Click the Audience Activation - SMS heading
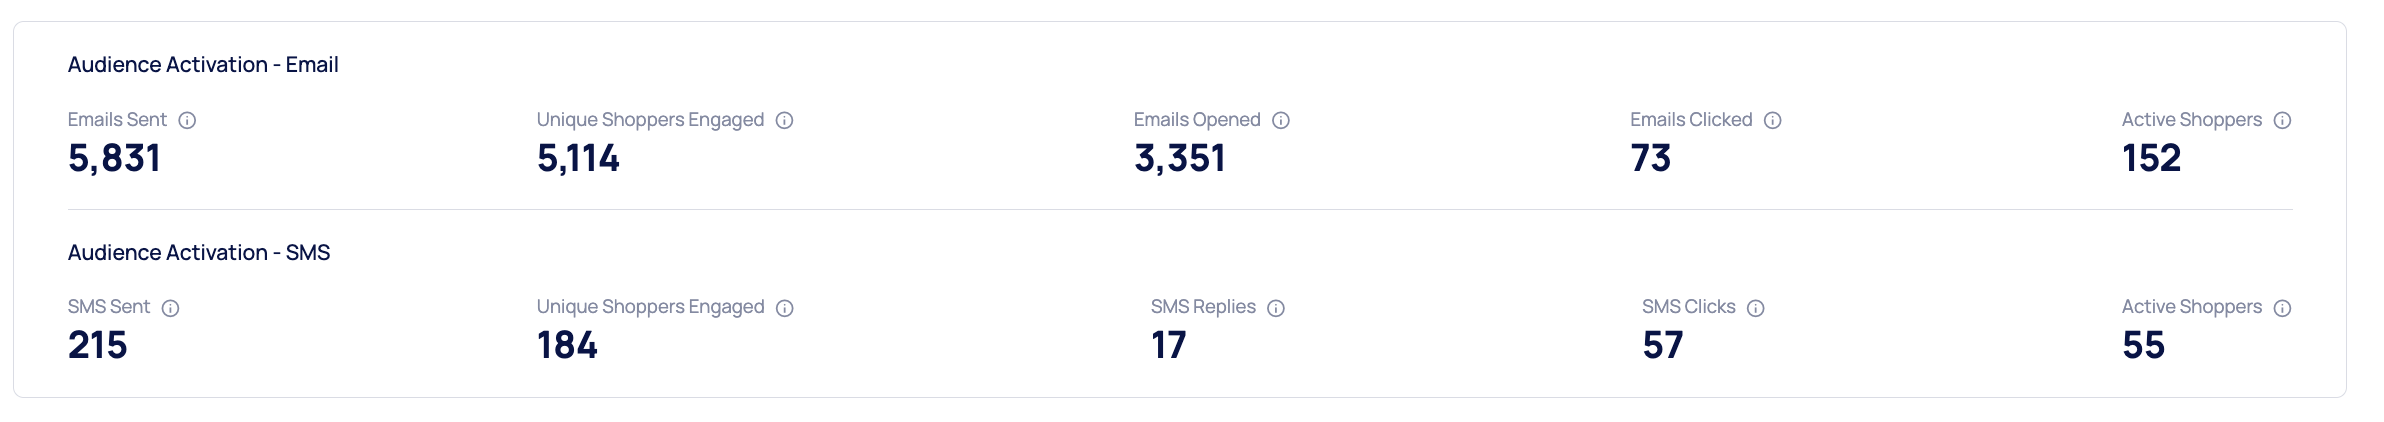Viewport: 2384px width, 422px height. [x=199, y=253]
